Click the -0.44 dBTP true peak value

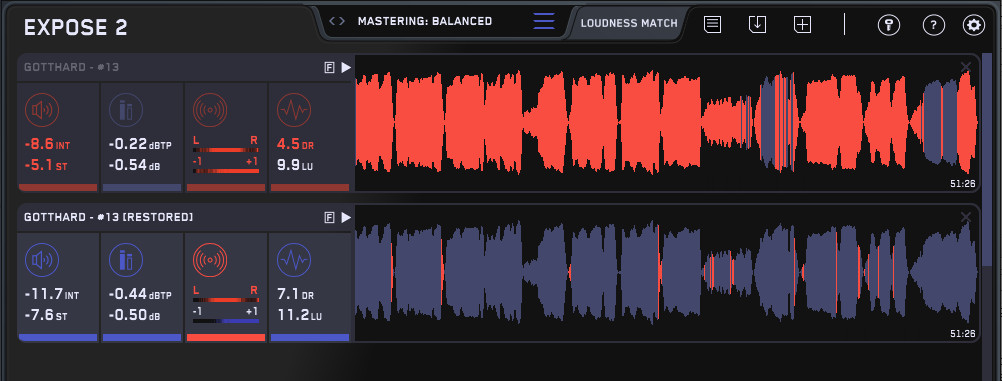point(140,295)
